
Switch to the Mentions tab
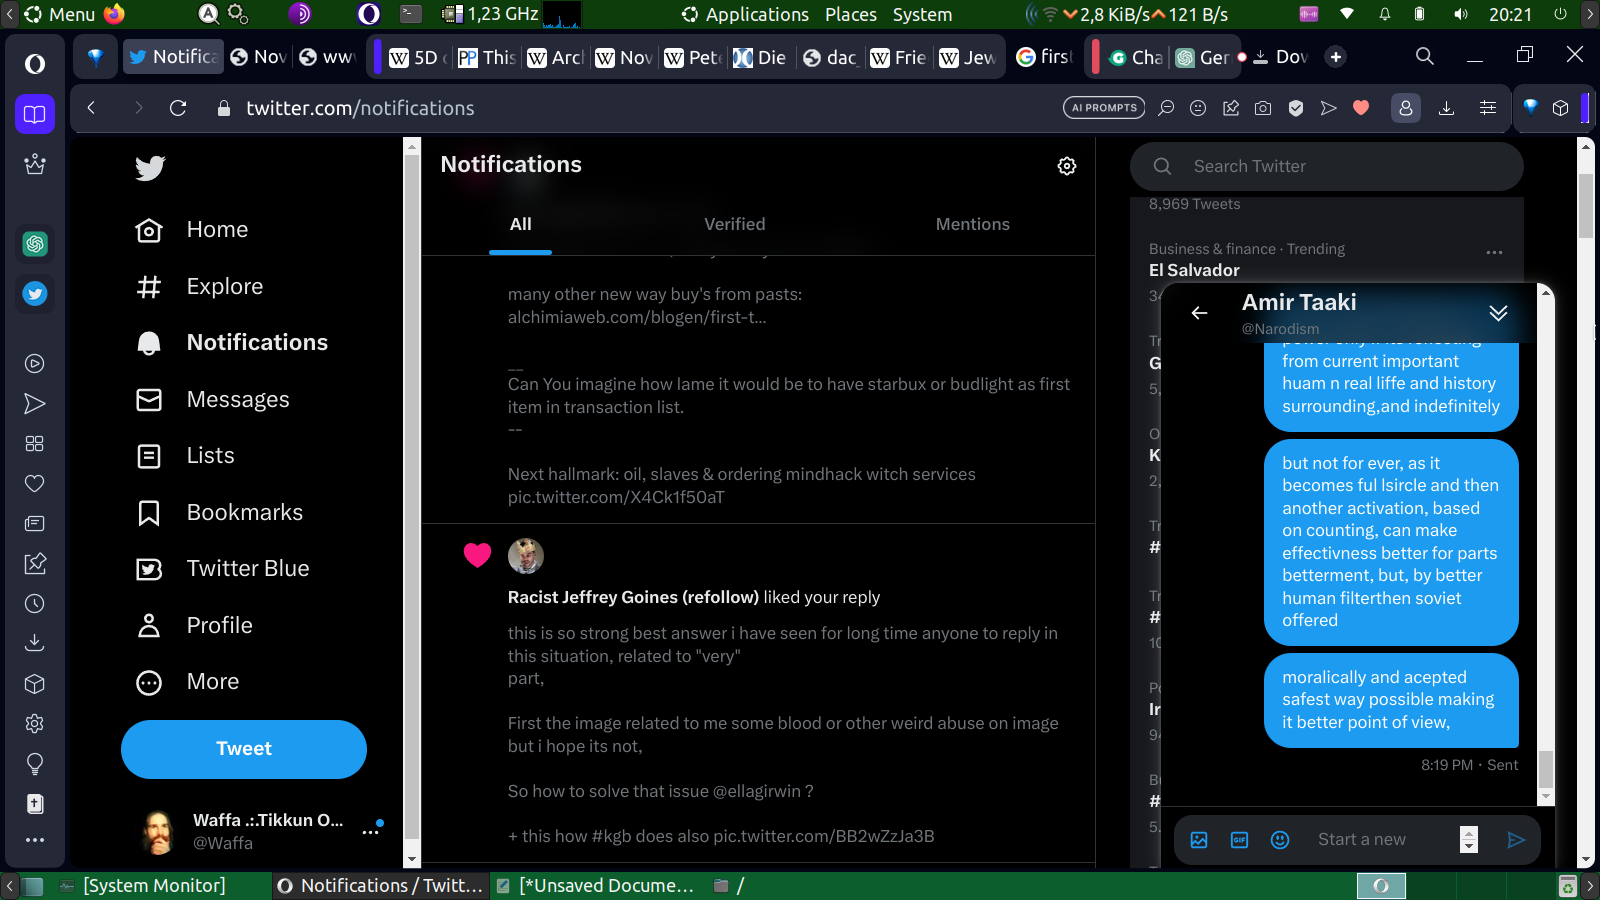pyautogui.click(x=972, y=225)
